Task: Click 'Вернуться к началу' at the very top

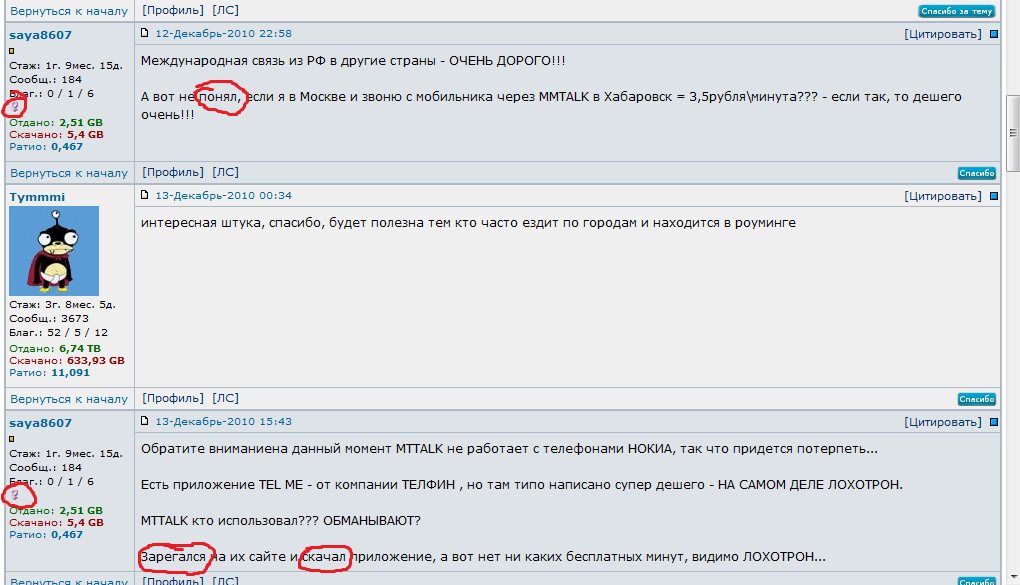Action: (69, 11)
